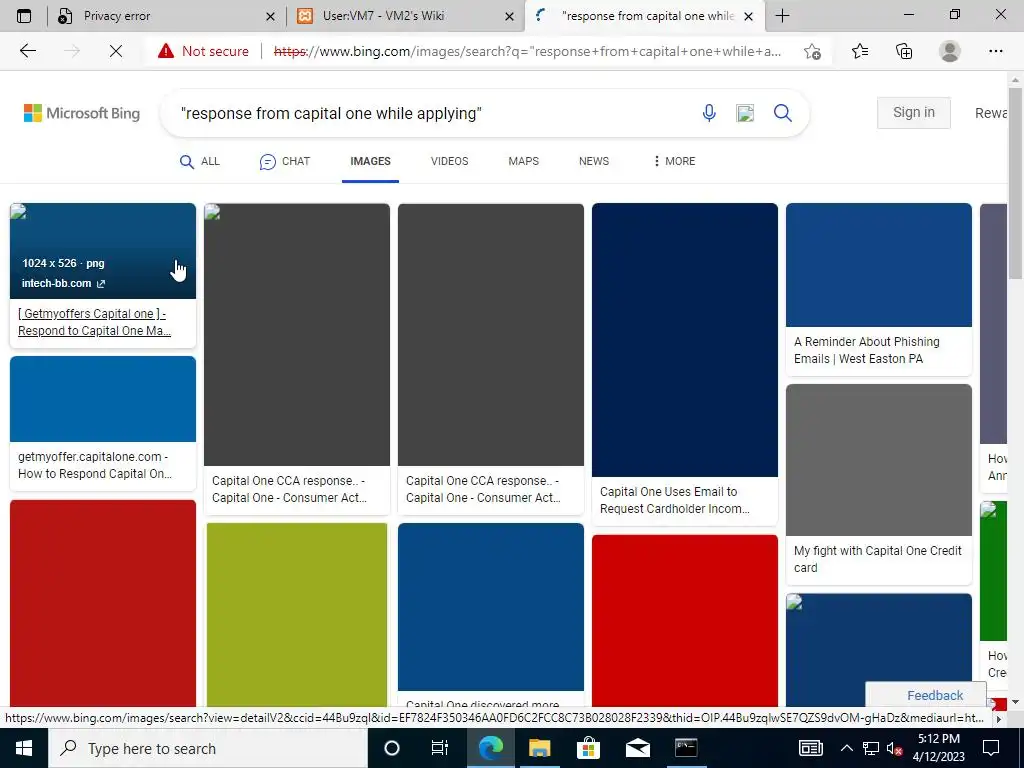The height and width of the screenshot is (768, 1024).
Task: Open the Mail app from taskbar
Action: [x=637, y=748]
